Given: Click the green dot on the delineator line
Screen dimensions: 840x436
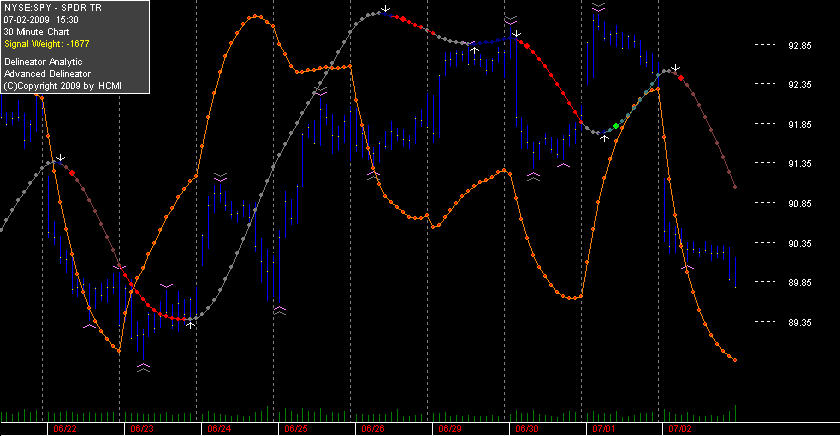Looking at the screenshot, I should (616, 126).
